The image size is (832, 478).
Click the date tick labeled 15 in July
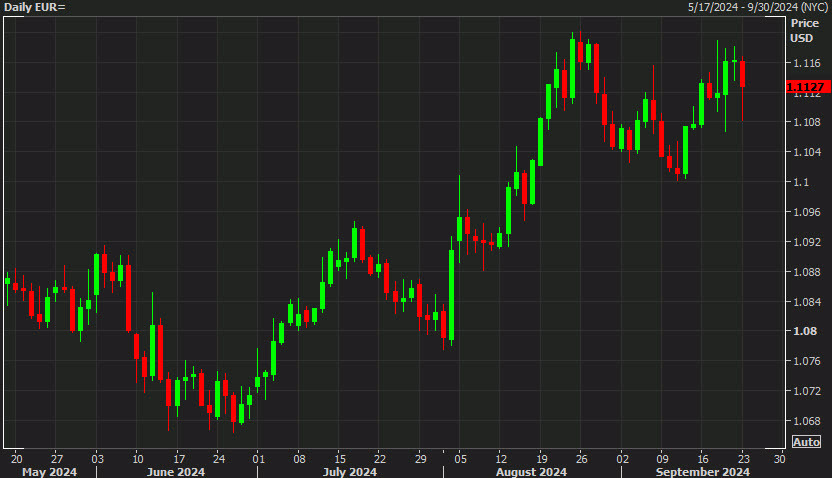click(x=340, y=459)
